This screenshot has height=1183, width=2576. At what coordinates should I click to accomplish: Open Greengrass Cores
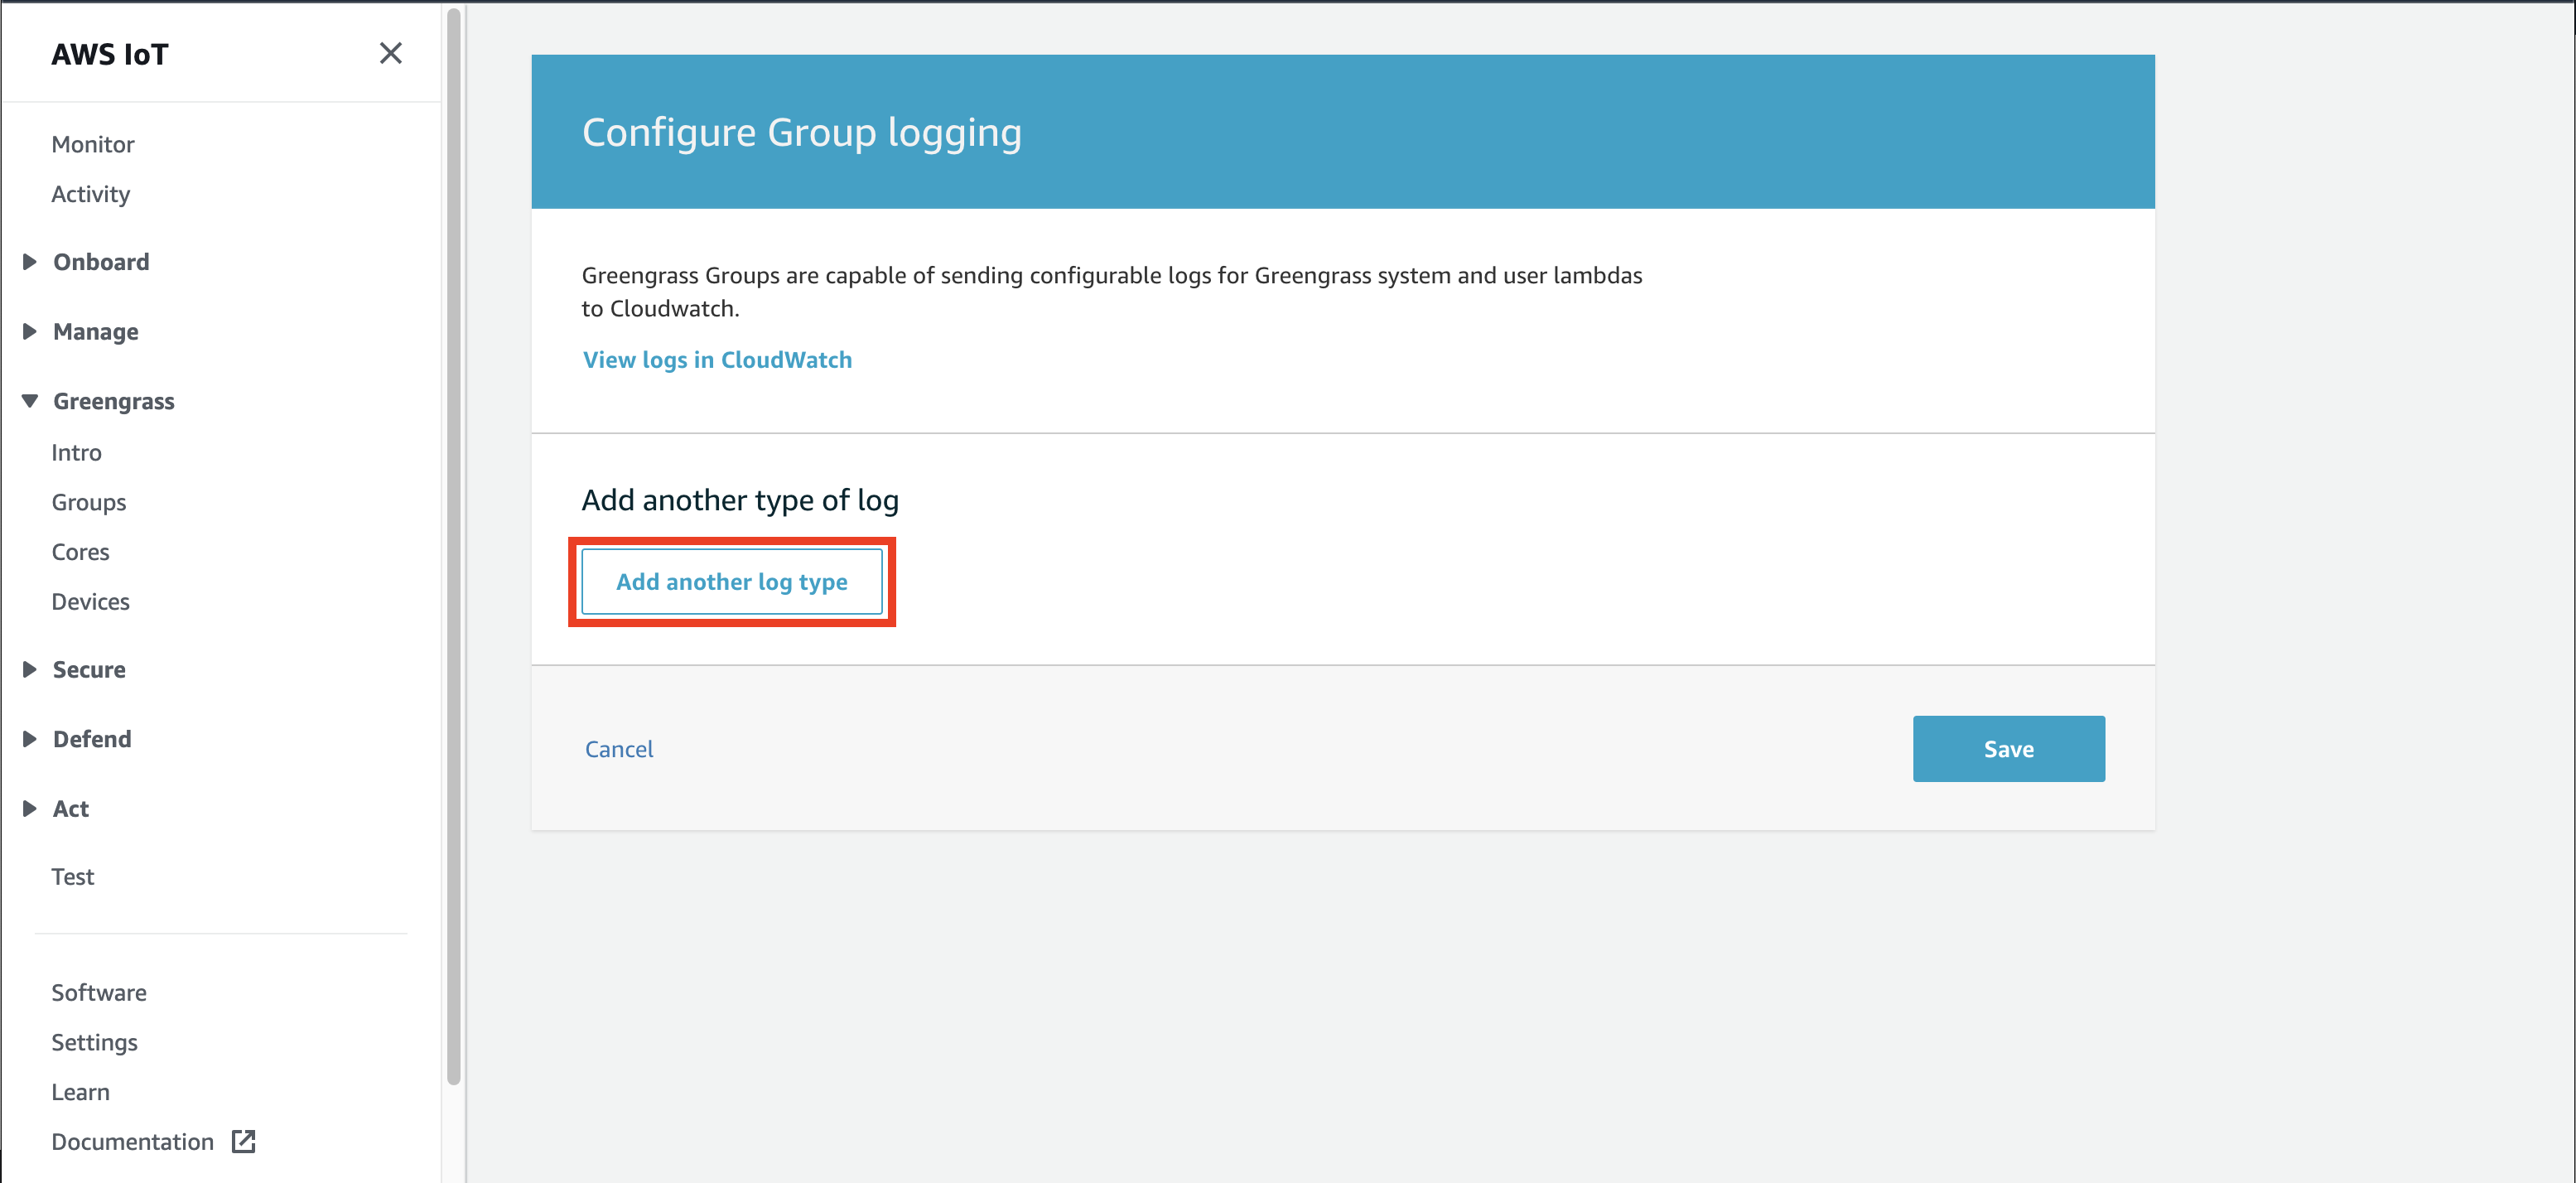tap(81, 552)
